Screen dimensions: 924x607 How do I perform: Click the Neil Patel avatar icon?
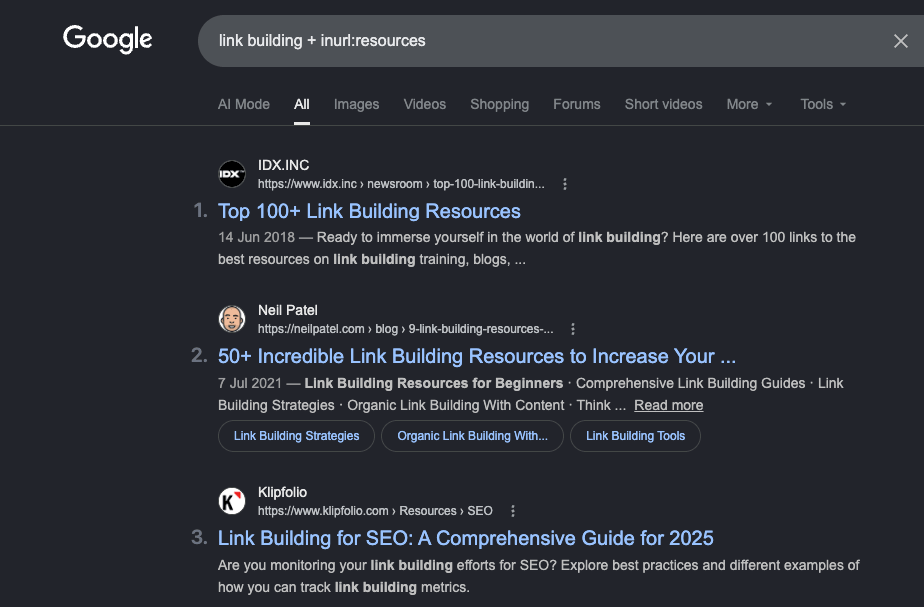[x=232, y=319]
